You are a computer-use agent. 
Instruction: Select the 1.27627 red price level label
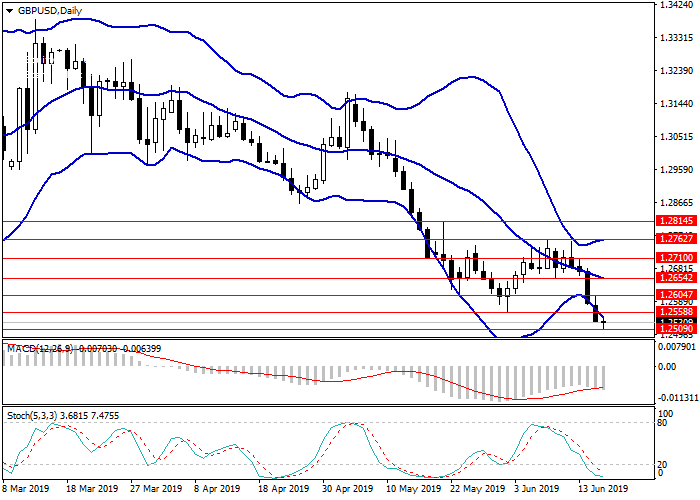pos(676,239)
